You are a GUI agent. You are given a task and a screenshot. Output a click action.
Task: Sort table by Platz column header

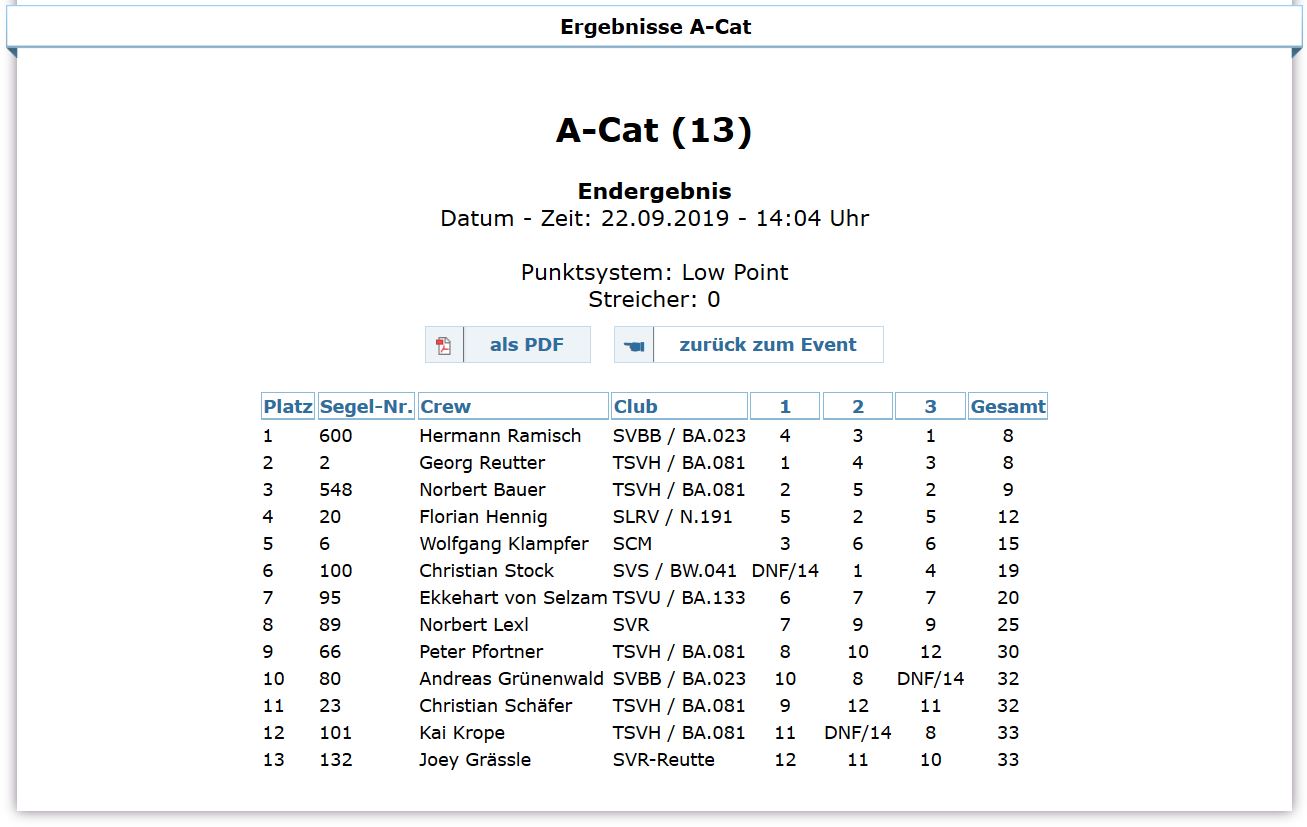pos(288,406)
